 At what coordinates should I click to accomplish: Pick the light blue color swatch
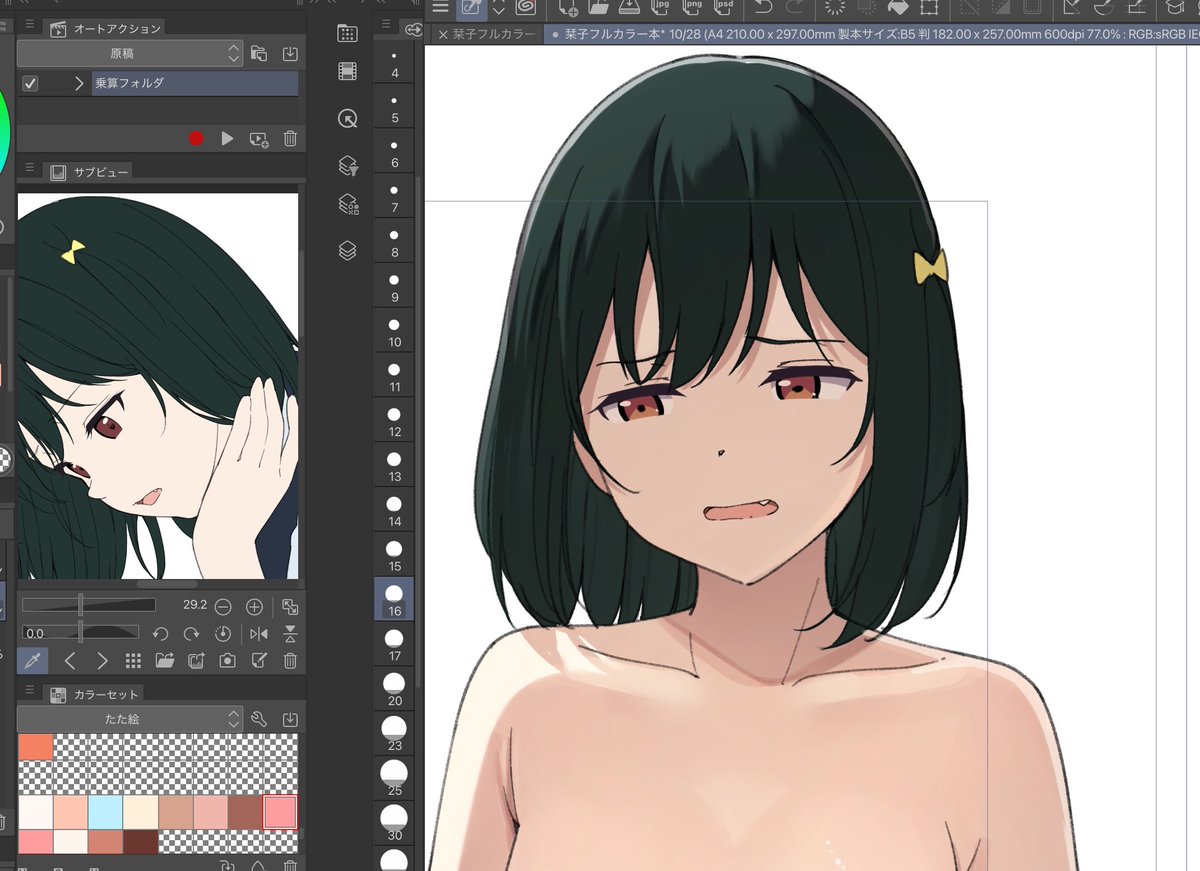coord(105,811)
